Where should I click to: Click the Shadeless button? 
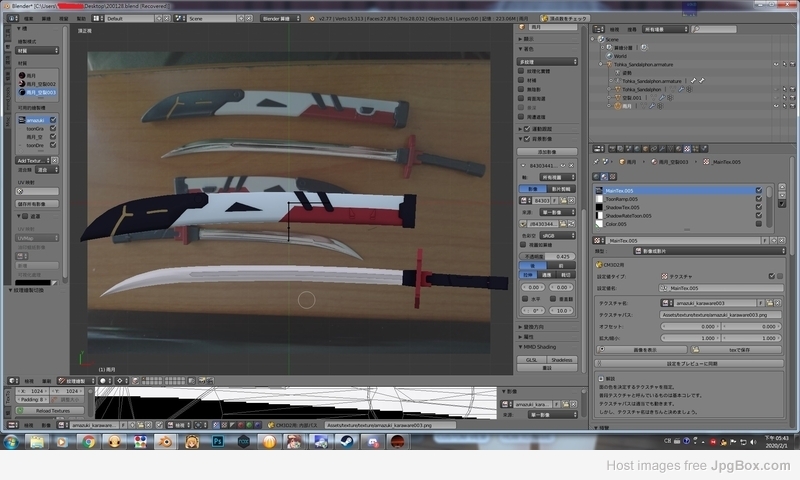coord(562,360)
